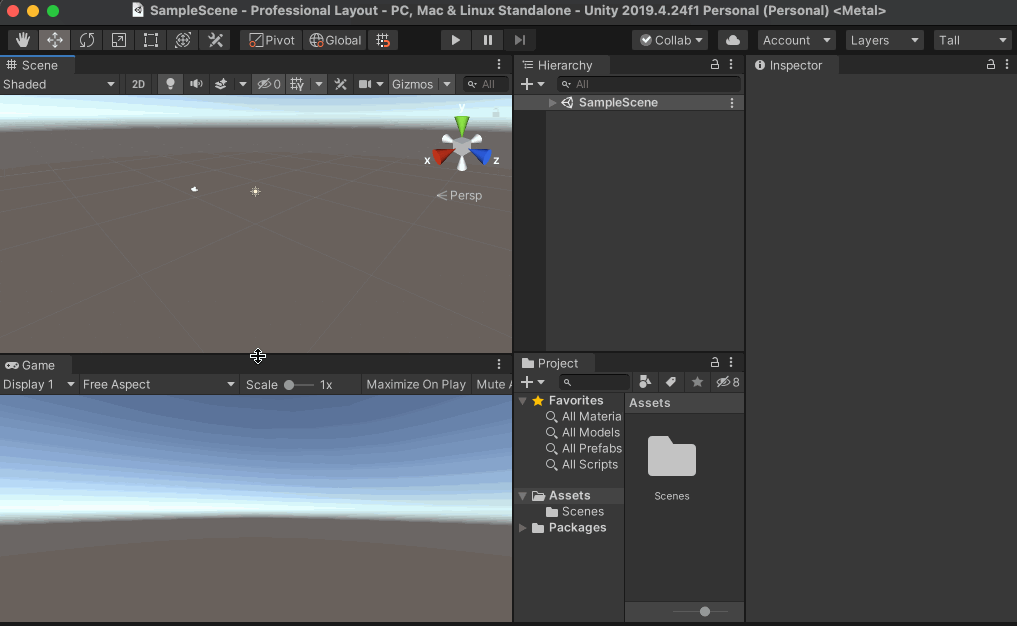The height and width of the screenshot is (626, 1017).
Task: Open cloud Services window
Action: [733, 40]
